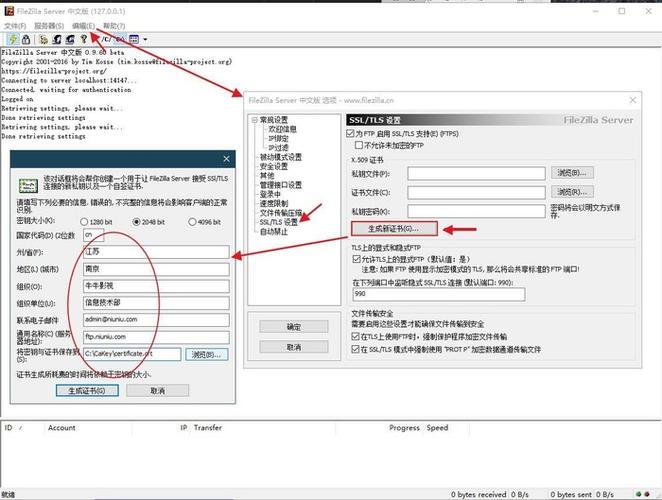
Task: Select 管理接口设置 in the settings tree
Action: click(281, 185)
